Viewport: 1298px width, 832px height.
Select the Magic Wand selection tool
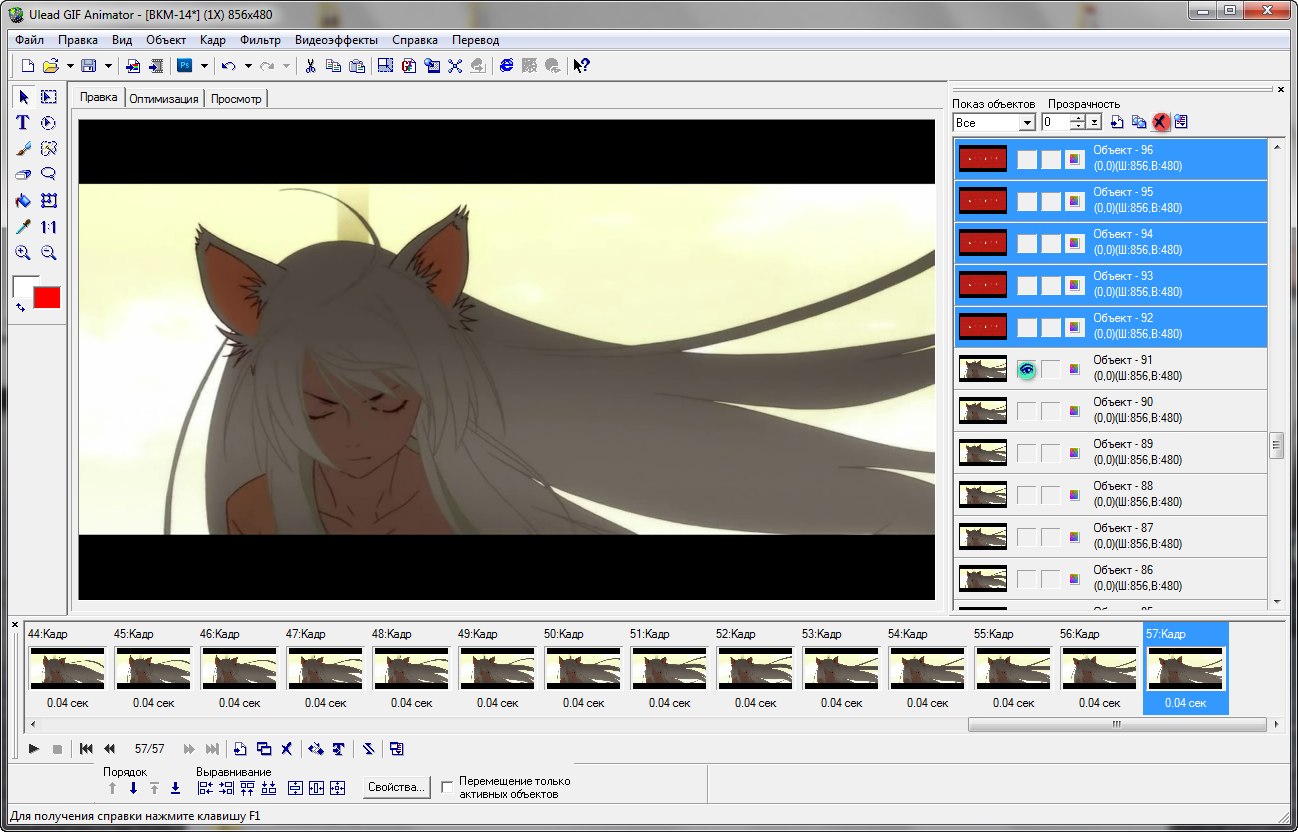click(48, 149)
